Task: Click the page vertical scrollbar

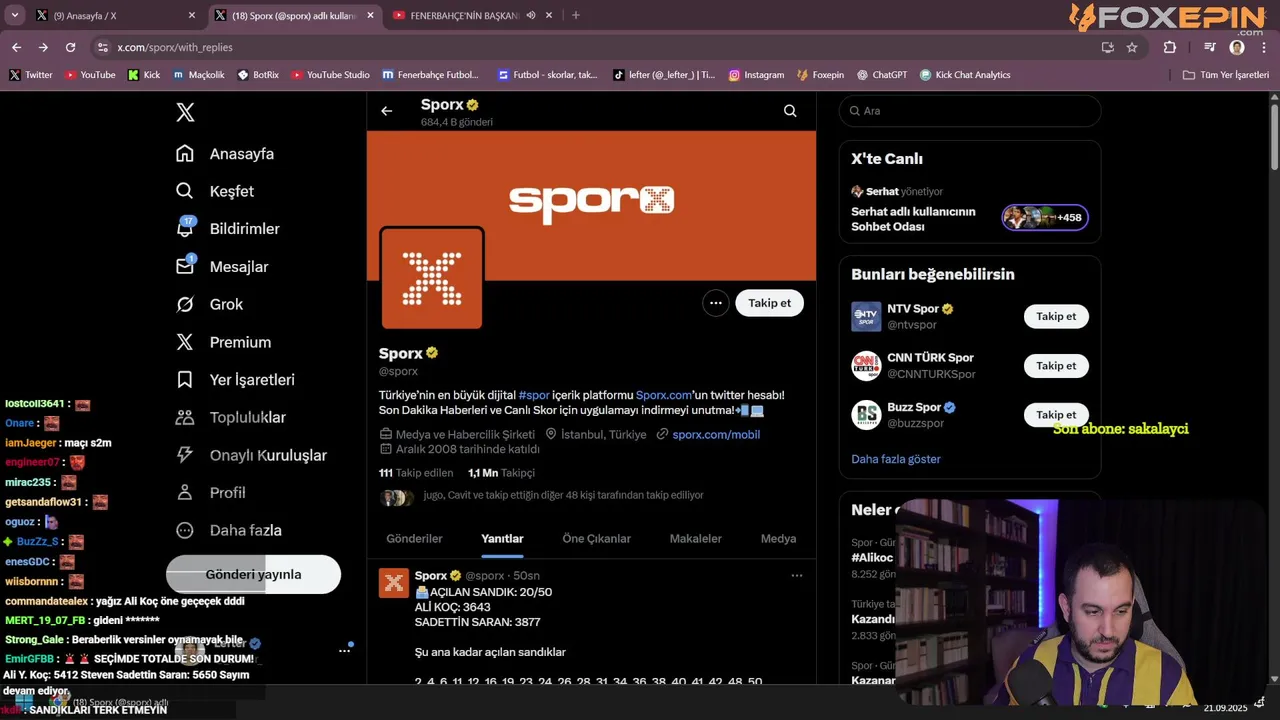Action: tap(1274, 135)
